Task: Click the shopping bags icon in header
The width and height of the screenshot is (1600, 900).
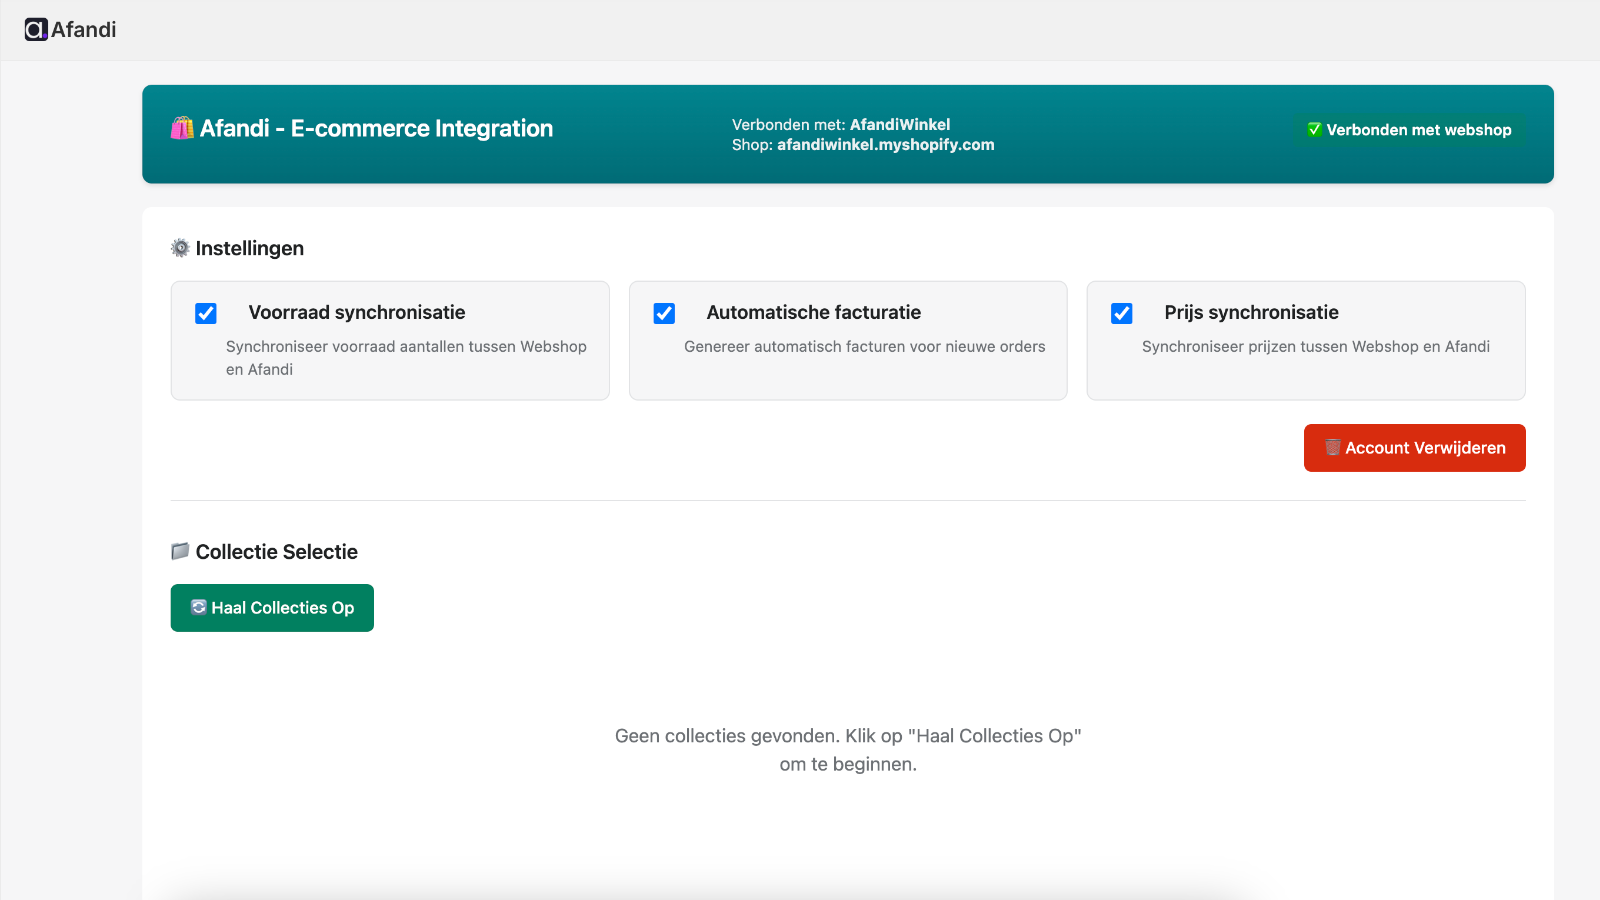Action: (182, 128)
